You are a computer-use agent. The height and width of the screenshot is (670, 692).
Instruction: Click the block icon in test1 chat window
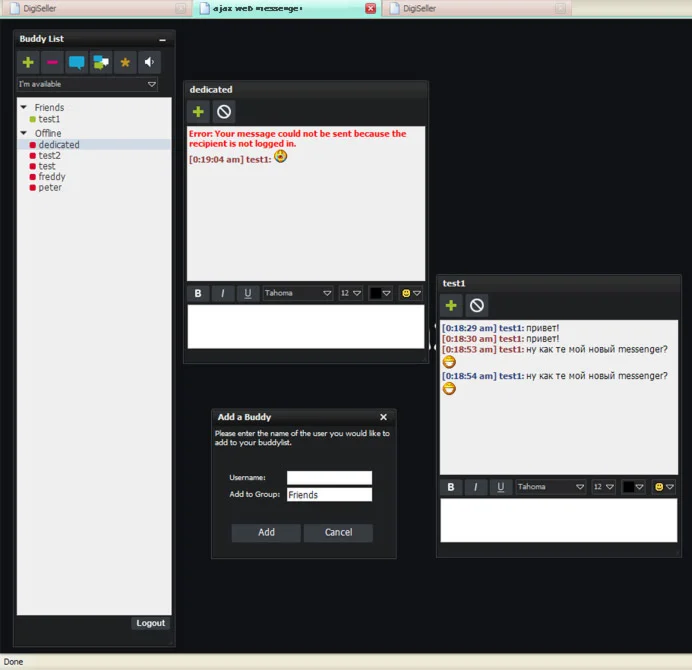477,305
